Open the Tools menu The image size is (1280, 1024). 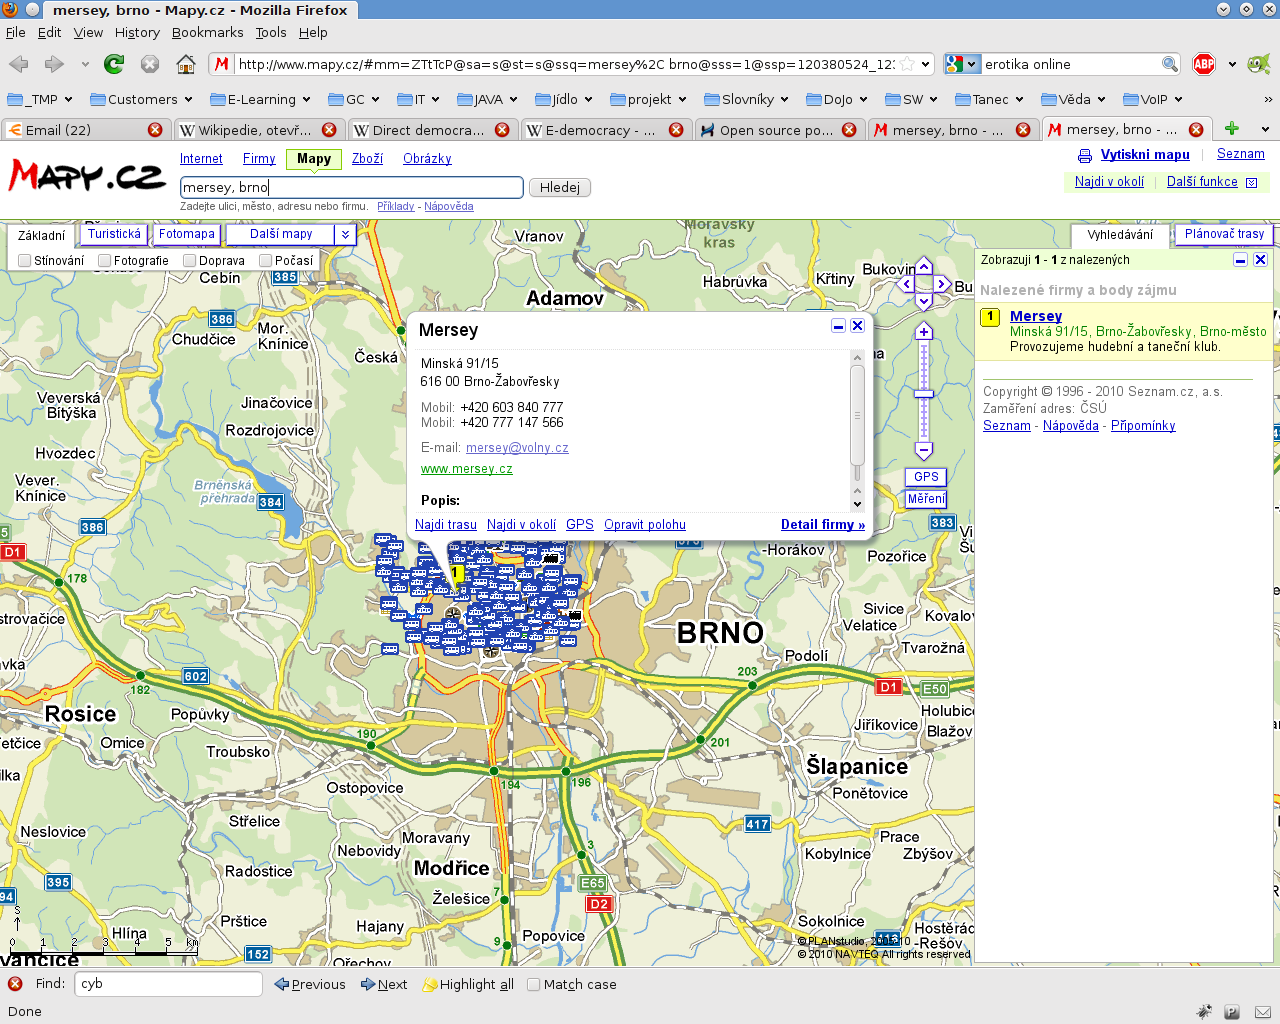pyautogui.click(x=270, y=32)
